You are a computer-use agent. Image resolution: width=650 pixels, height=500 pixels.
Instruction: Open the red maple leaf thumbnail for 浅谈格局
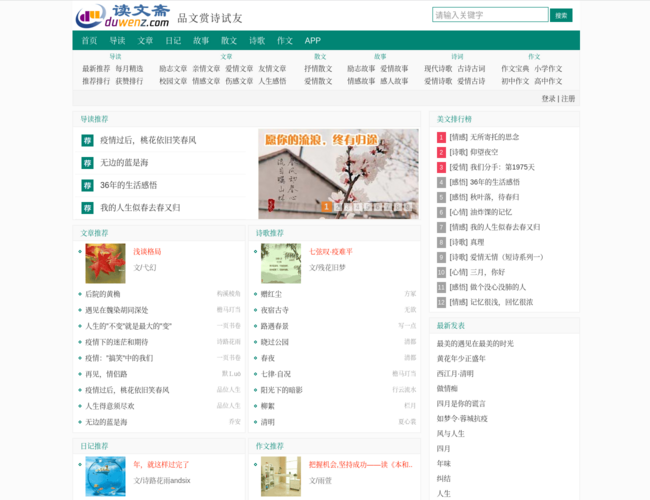click(105, 262)
